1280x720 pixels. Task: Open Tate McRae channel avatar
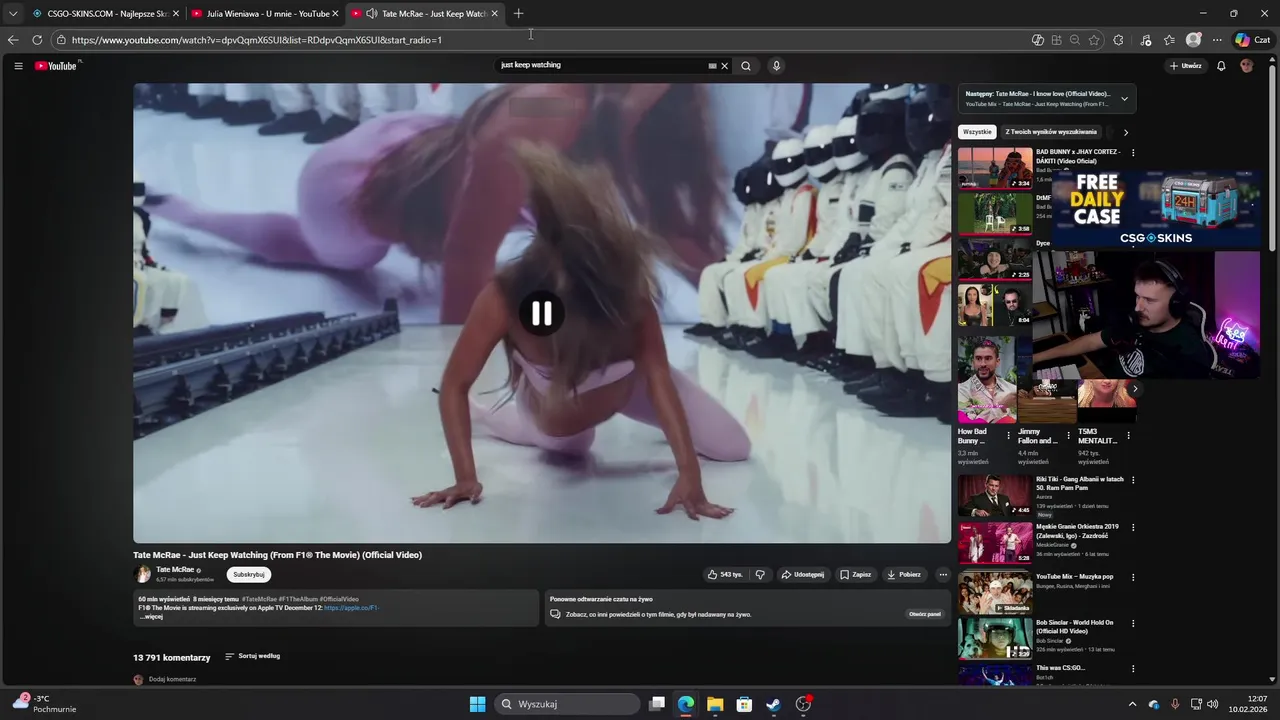point(143,574)
